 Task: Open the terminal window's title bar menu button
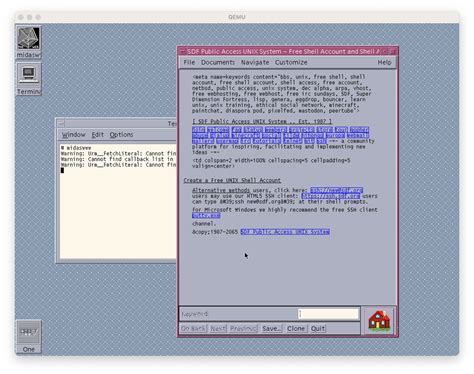61,123
